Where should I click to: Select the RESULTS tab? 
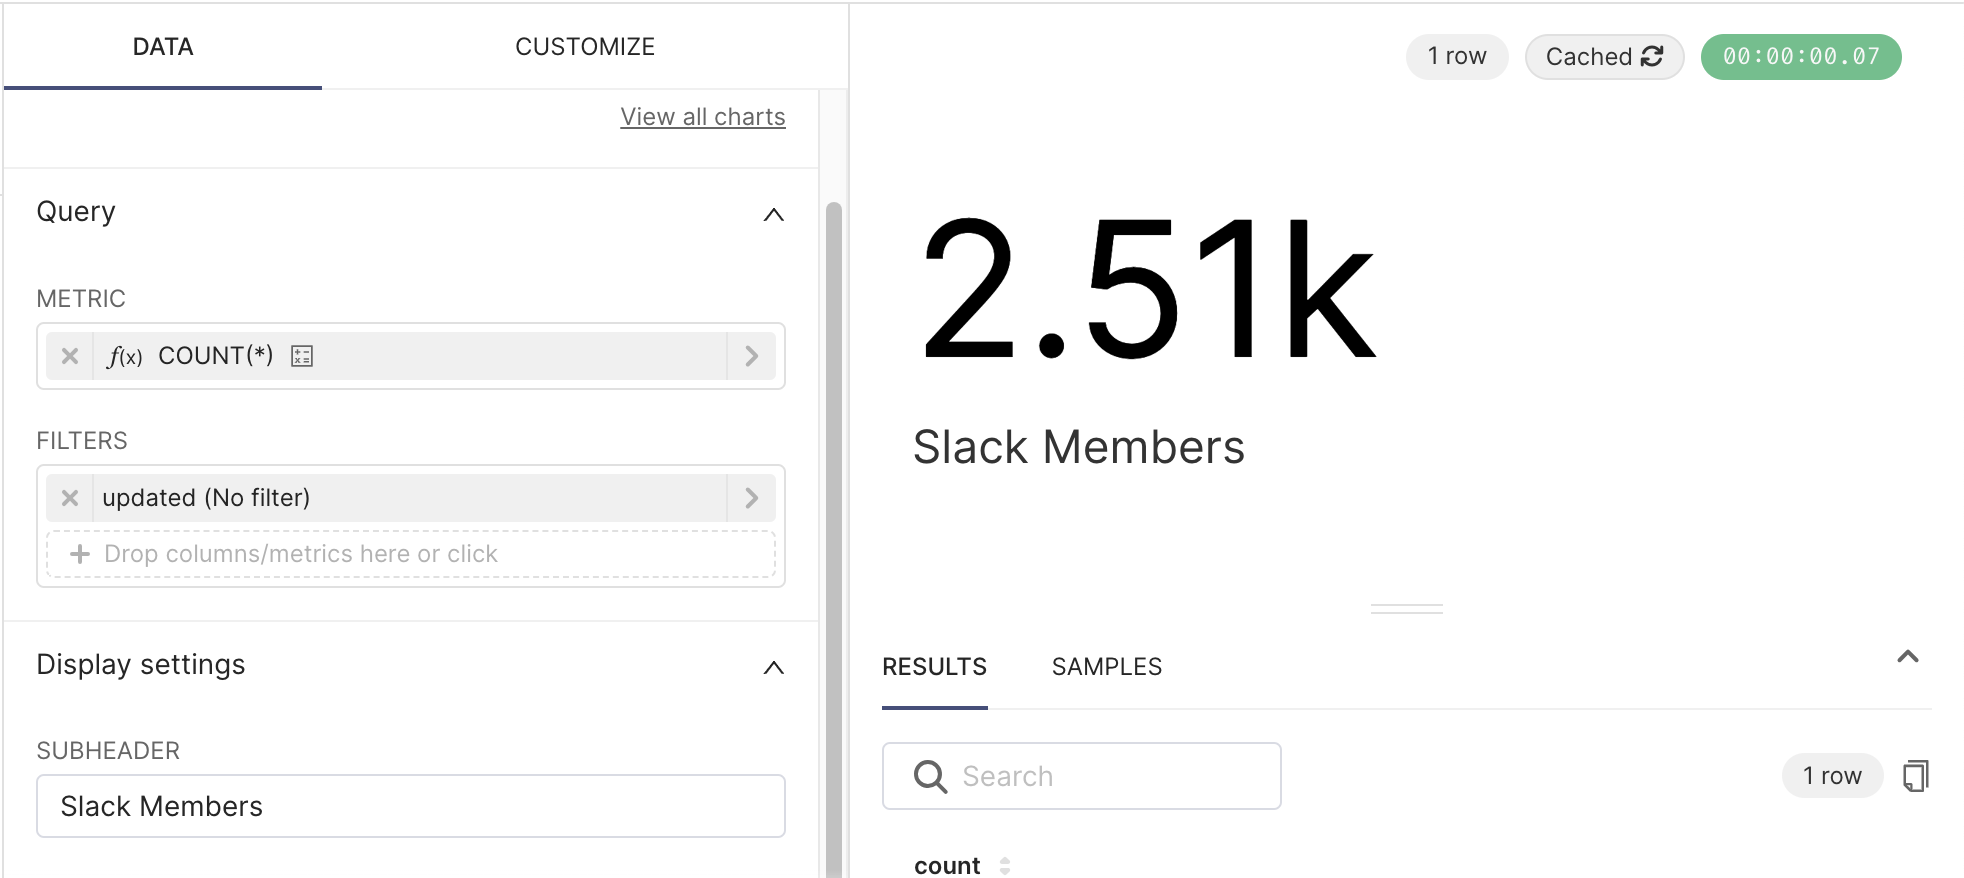tap(934, 667)
